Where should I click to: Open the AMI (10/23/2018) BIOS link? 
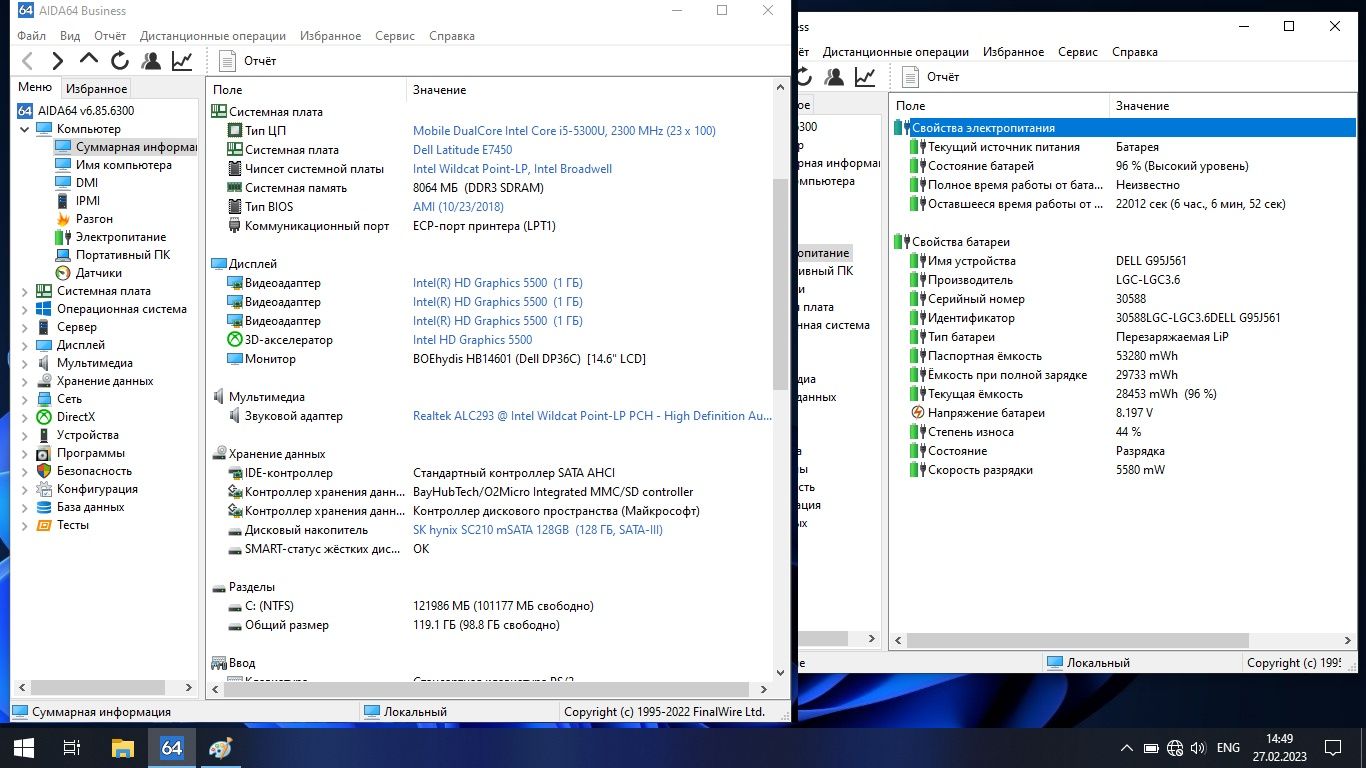(x=458, y=207)
